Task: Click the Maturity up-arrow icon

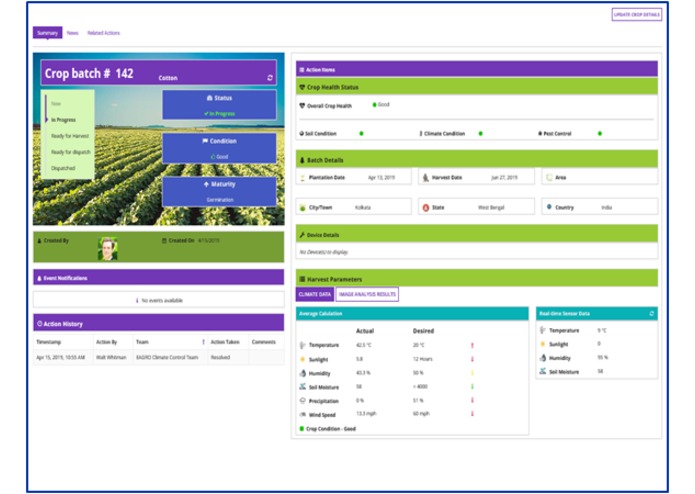Action: click(206, 184)
